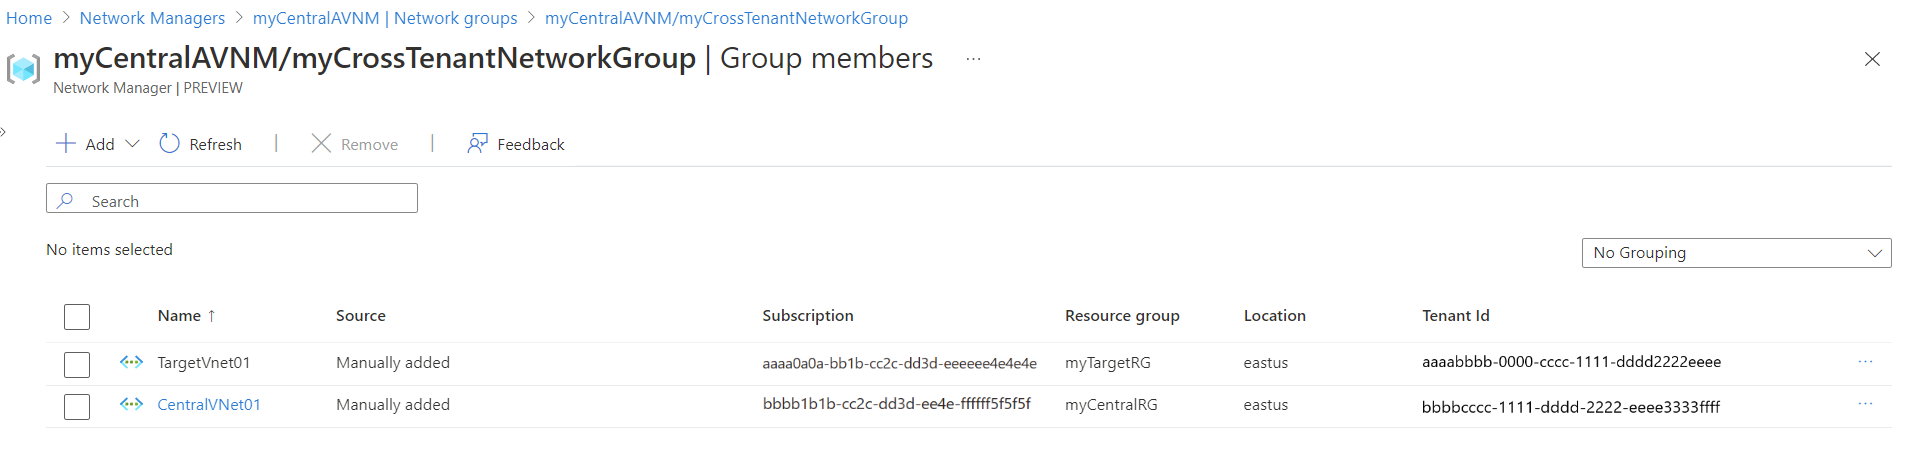Viewport: 1905px width, 451px height.
Task: Open more options for CentralVNet01 row
Action: 1865,404
